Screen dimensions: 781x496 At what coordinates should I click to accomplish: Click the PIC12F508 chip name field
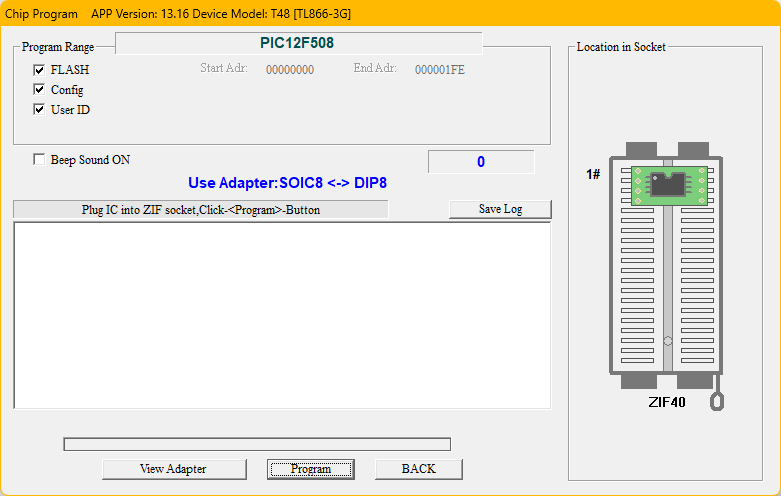[298, 43]
